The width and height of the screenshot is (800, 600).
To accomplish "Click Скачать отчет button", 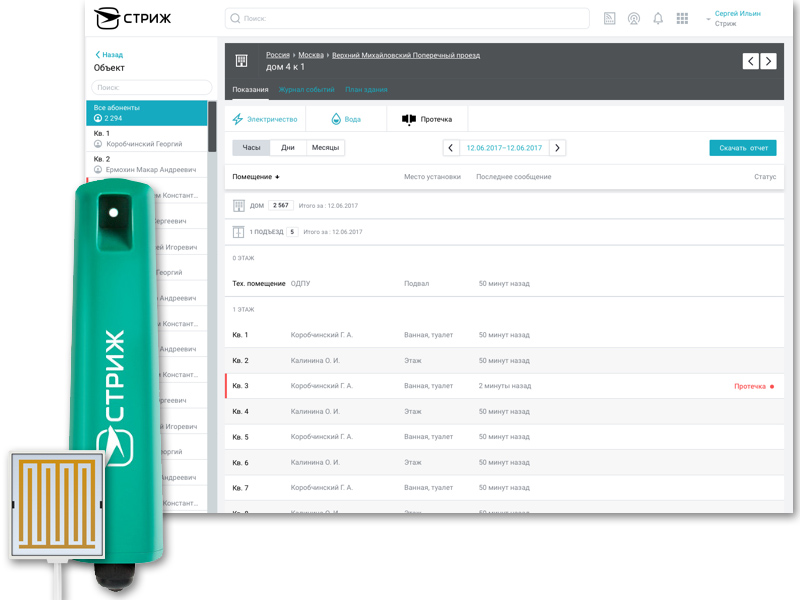I will tap(743, 148).
